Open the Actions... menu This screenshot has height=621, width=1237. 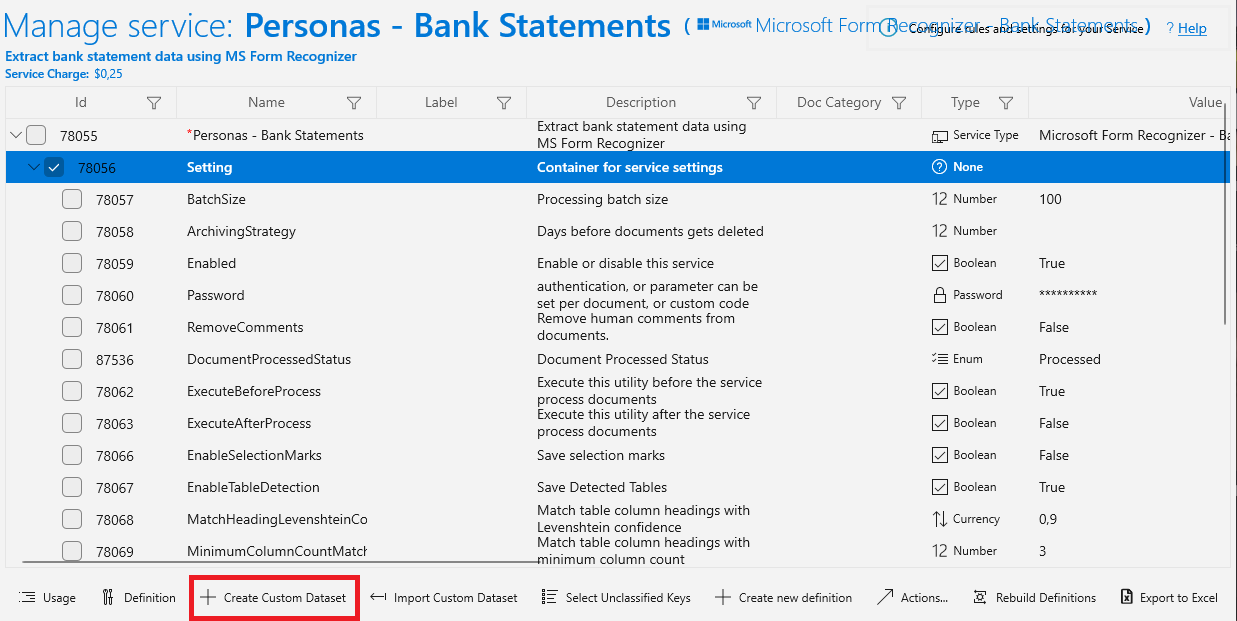(x=912, y=597)
